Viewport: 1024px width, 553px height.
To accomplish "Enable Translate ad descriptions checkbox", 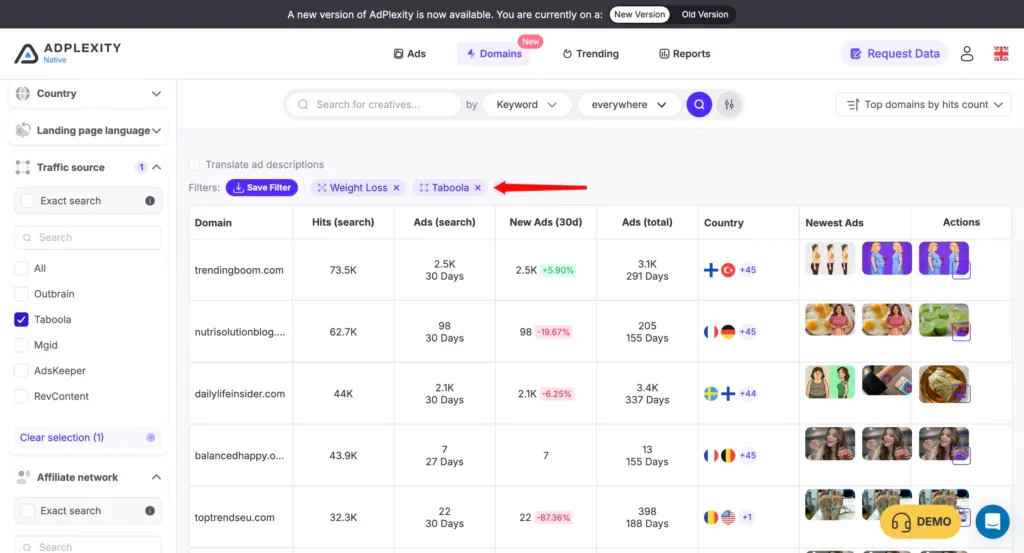I will (194, 165).
